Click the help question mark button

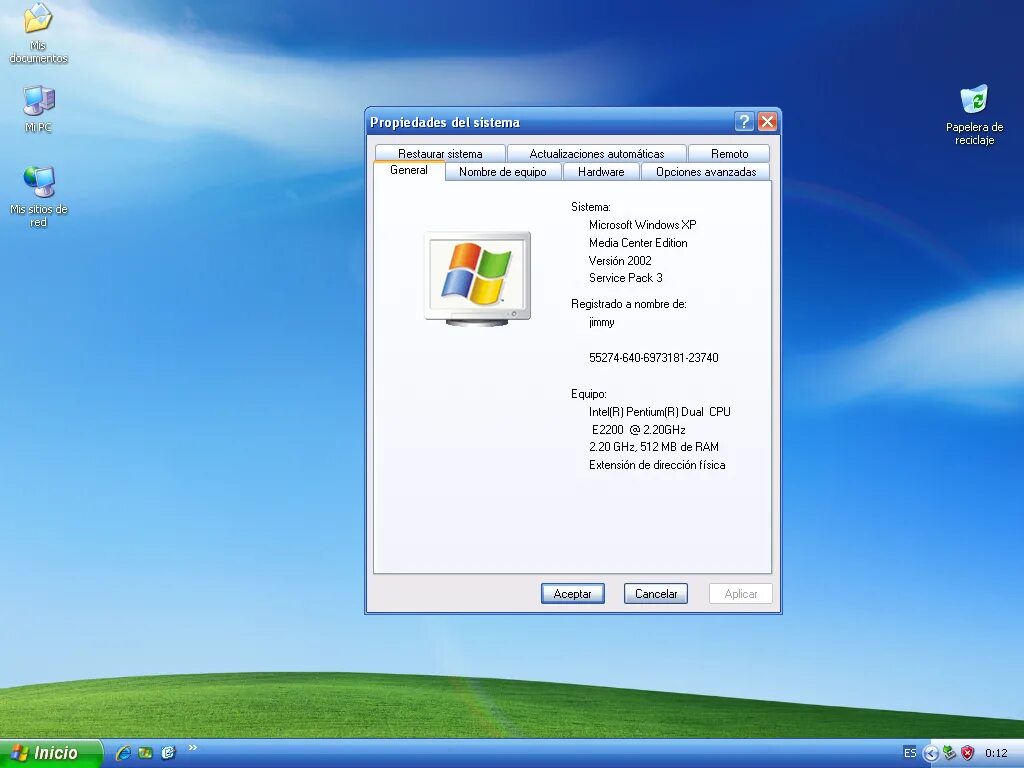click(x=744, y=121)
